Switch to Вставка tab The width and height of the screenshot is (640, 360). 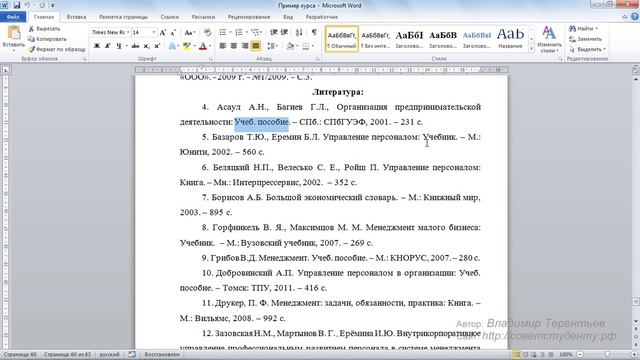[x=76, y=17]
